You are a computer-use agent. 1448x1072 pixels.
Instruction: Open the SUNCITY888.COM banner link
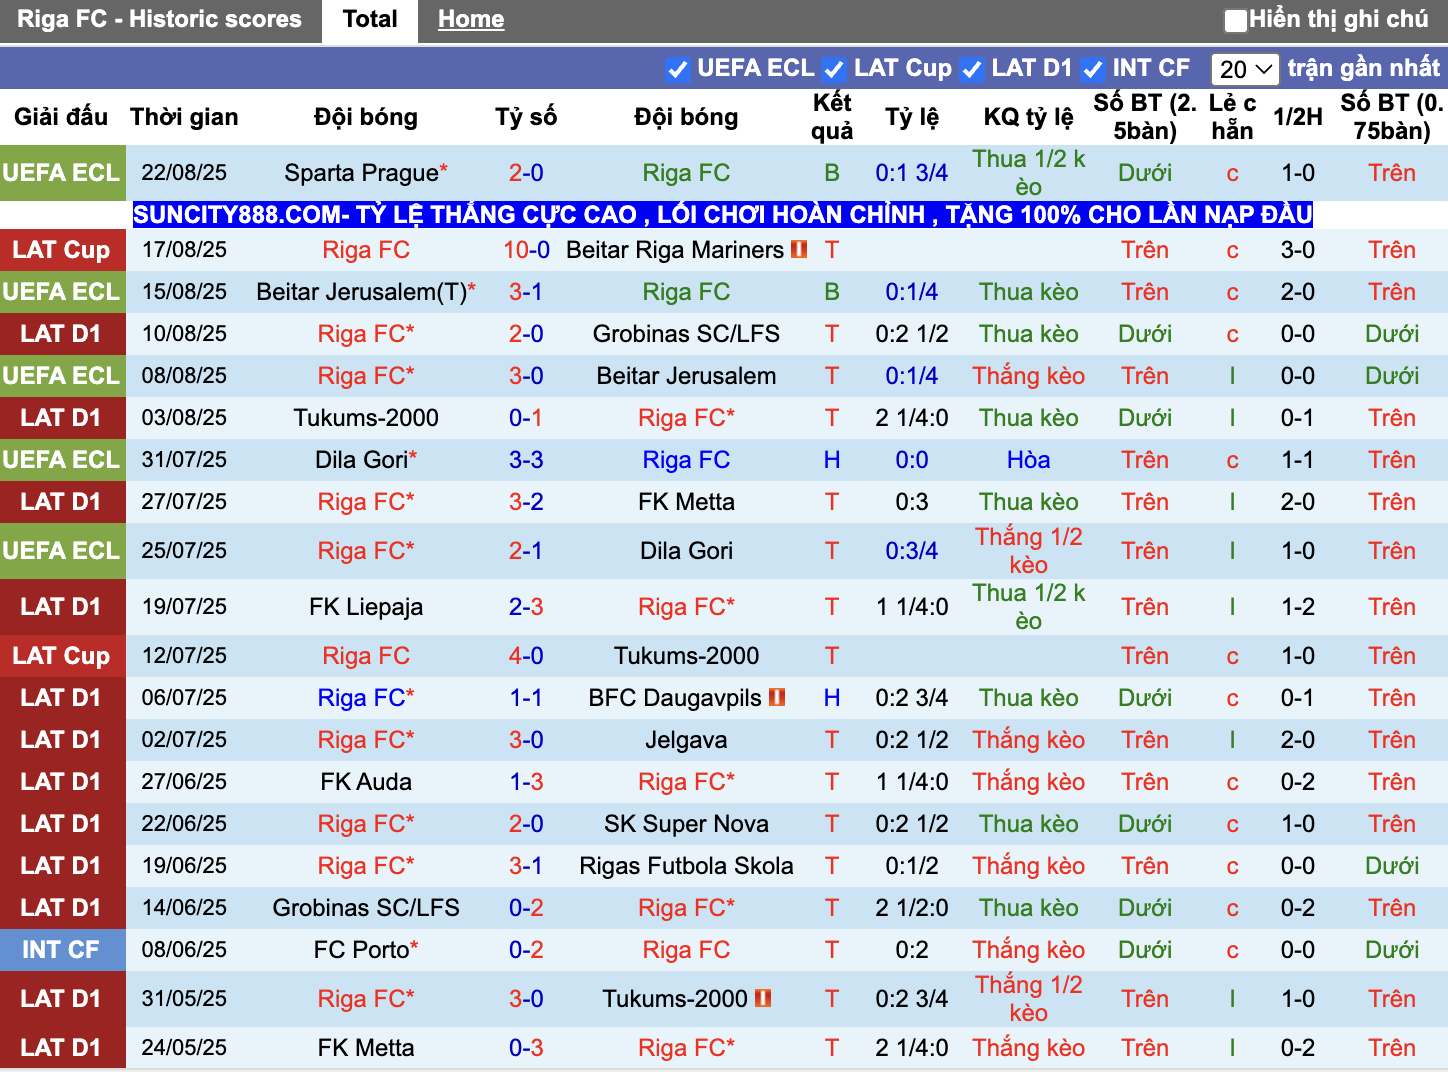click(x=722, y=214)
